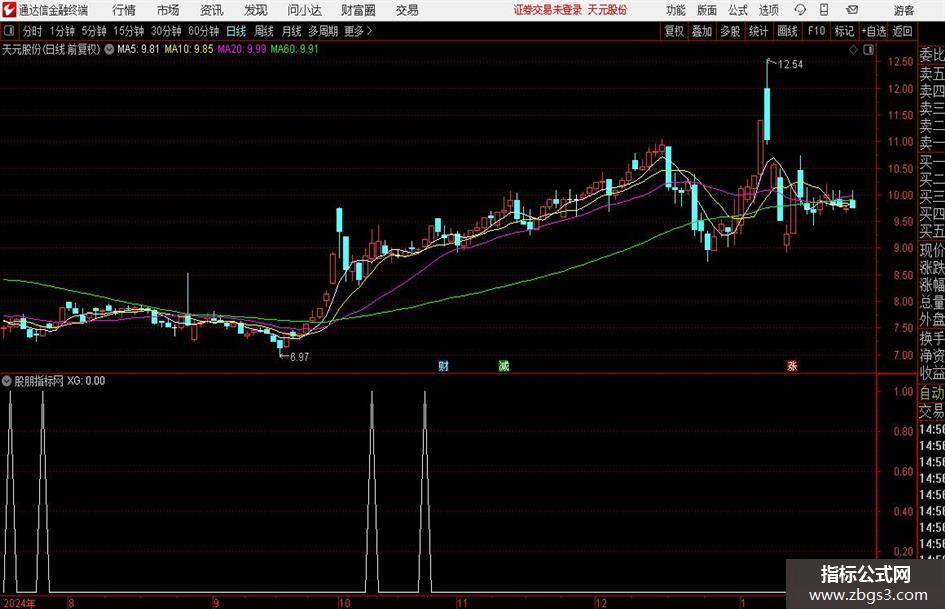
Task: Click the 天元股份 stock name link
Action: (608, 10)
